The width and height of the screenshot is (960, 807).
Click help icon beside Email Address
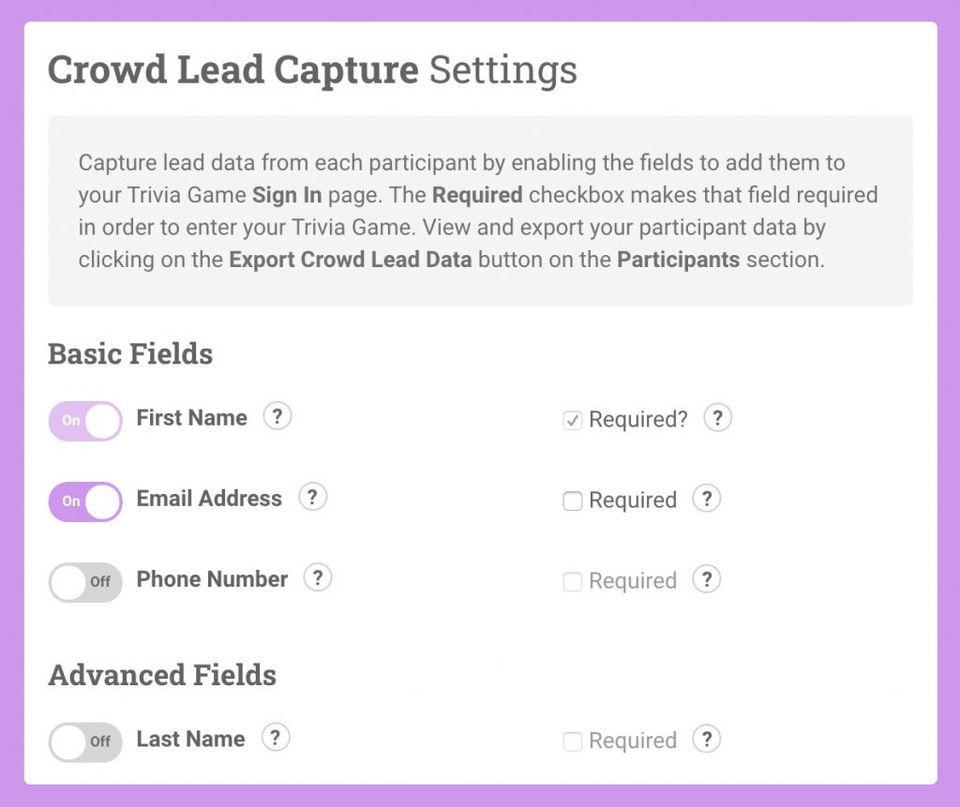coord(313,497)
